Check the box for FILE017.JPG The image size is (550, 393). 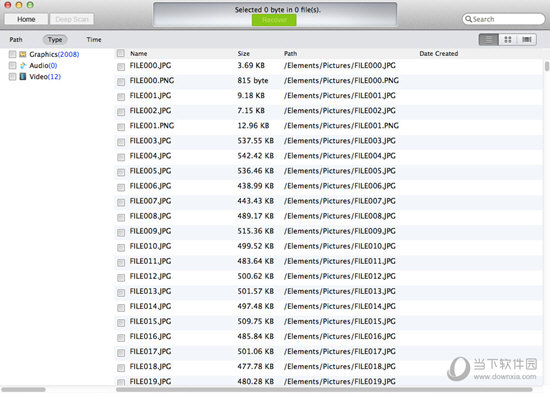coord(121,353)
